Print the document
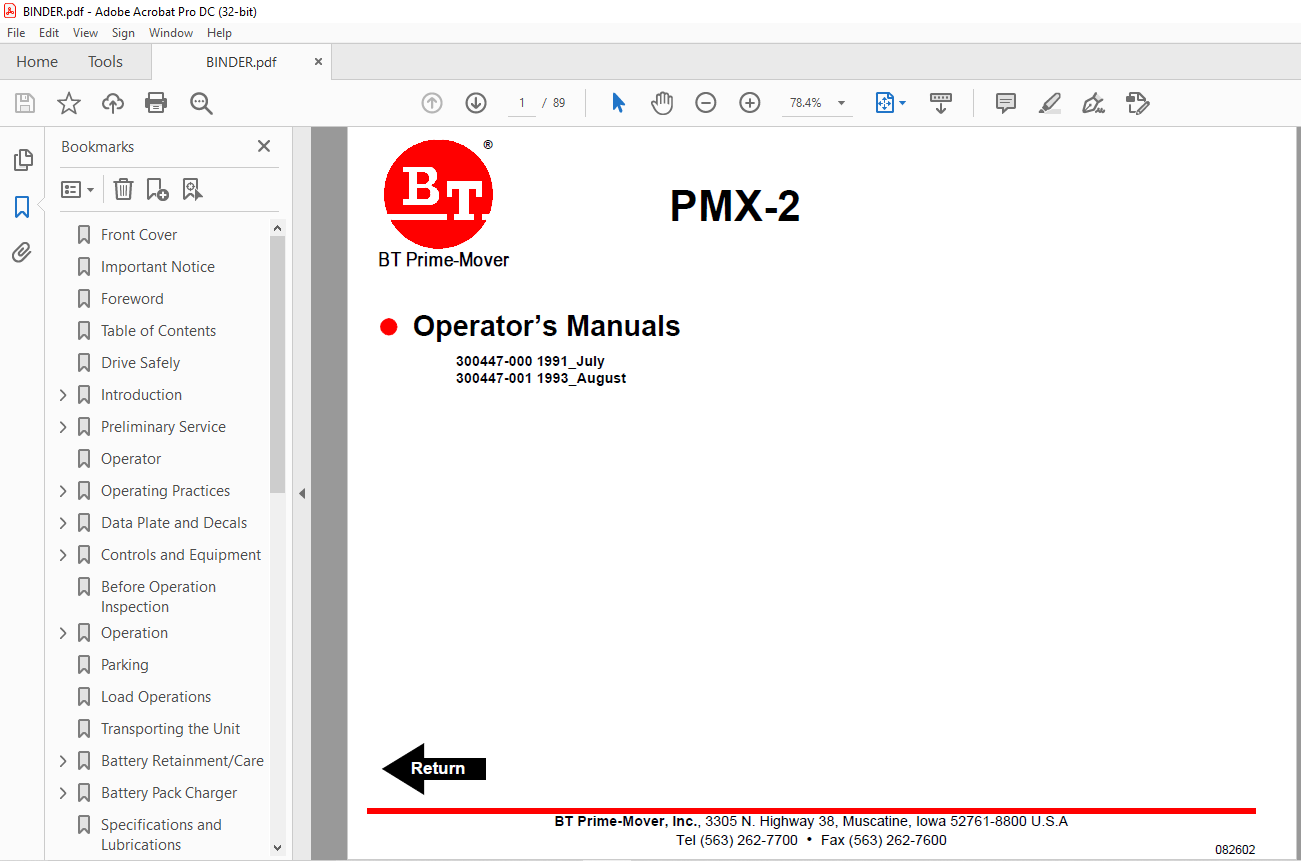Image resolution: width=1301 pixels, height=861 pixels. (x=156, y=103)
